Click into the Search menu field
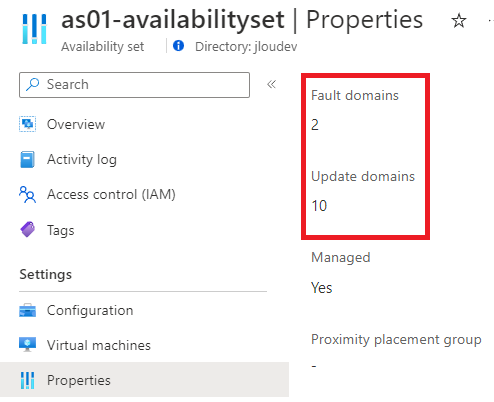The width and height of the screenshot is (494, 402). [x=134, y=85]
